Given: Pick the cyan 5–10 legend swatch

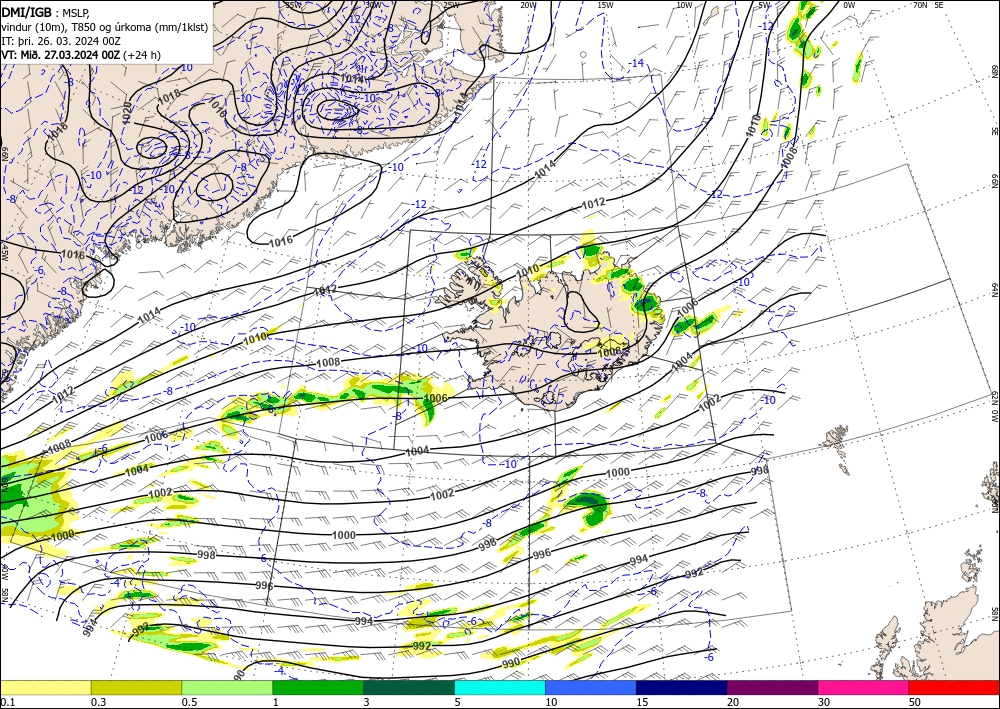Looking at the screenshot, I should 500,687.
